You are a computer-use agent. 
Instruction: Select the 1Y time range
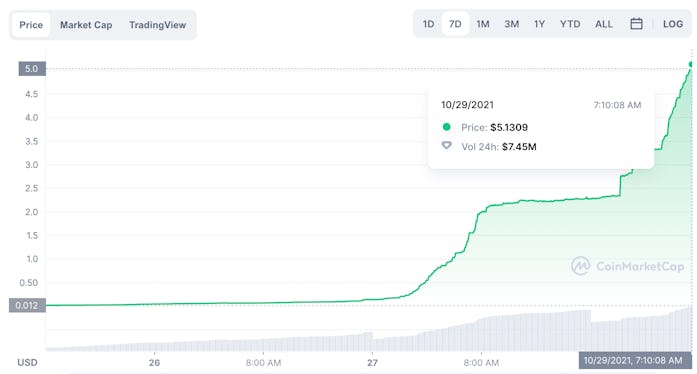539,24
